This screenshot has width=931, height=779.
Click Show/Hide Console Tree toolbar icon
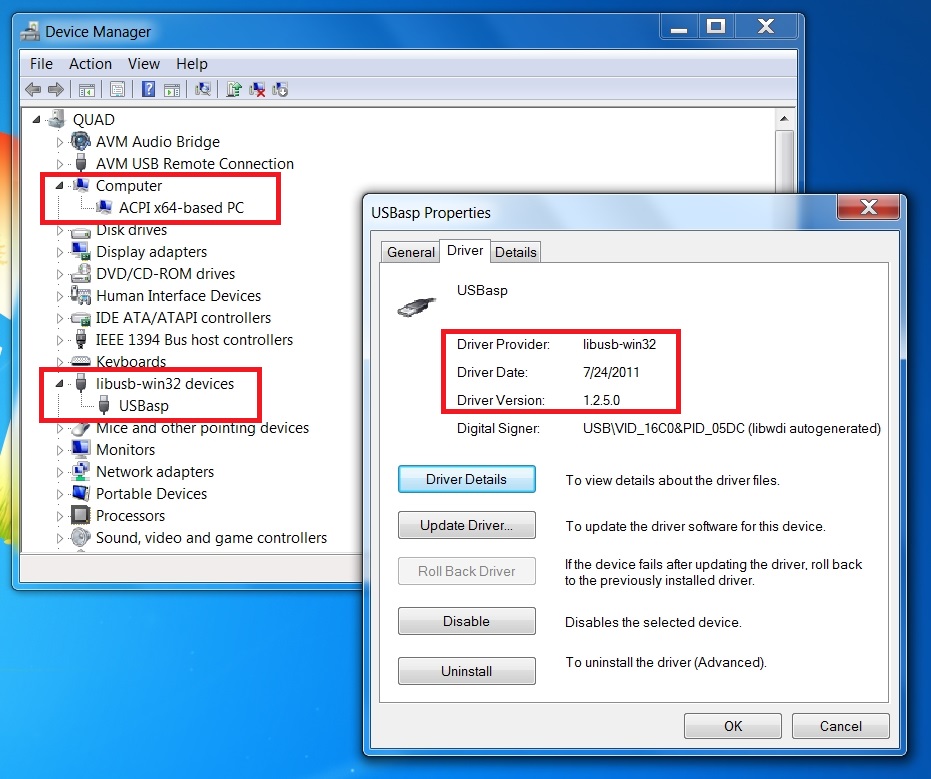pyautogui.click(x=87, y=90)
